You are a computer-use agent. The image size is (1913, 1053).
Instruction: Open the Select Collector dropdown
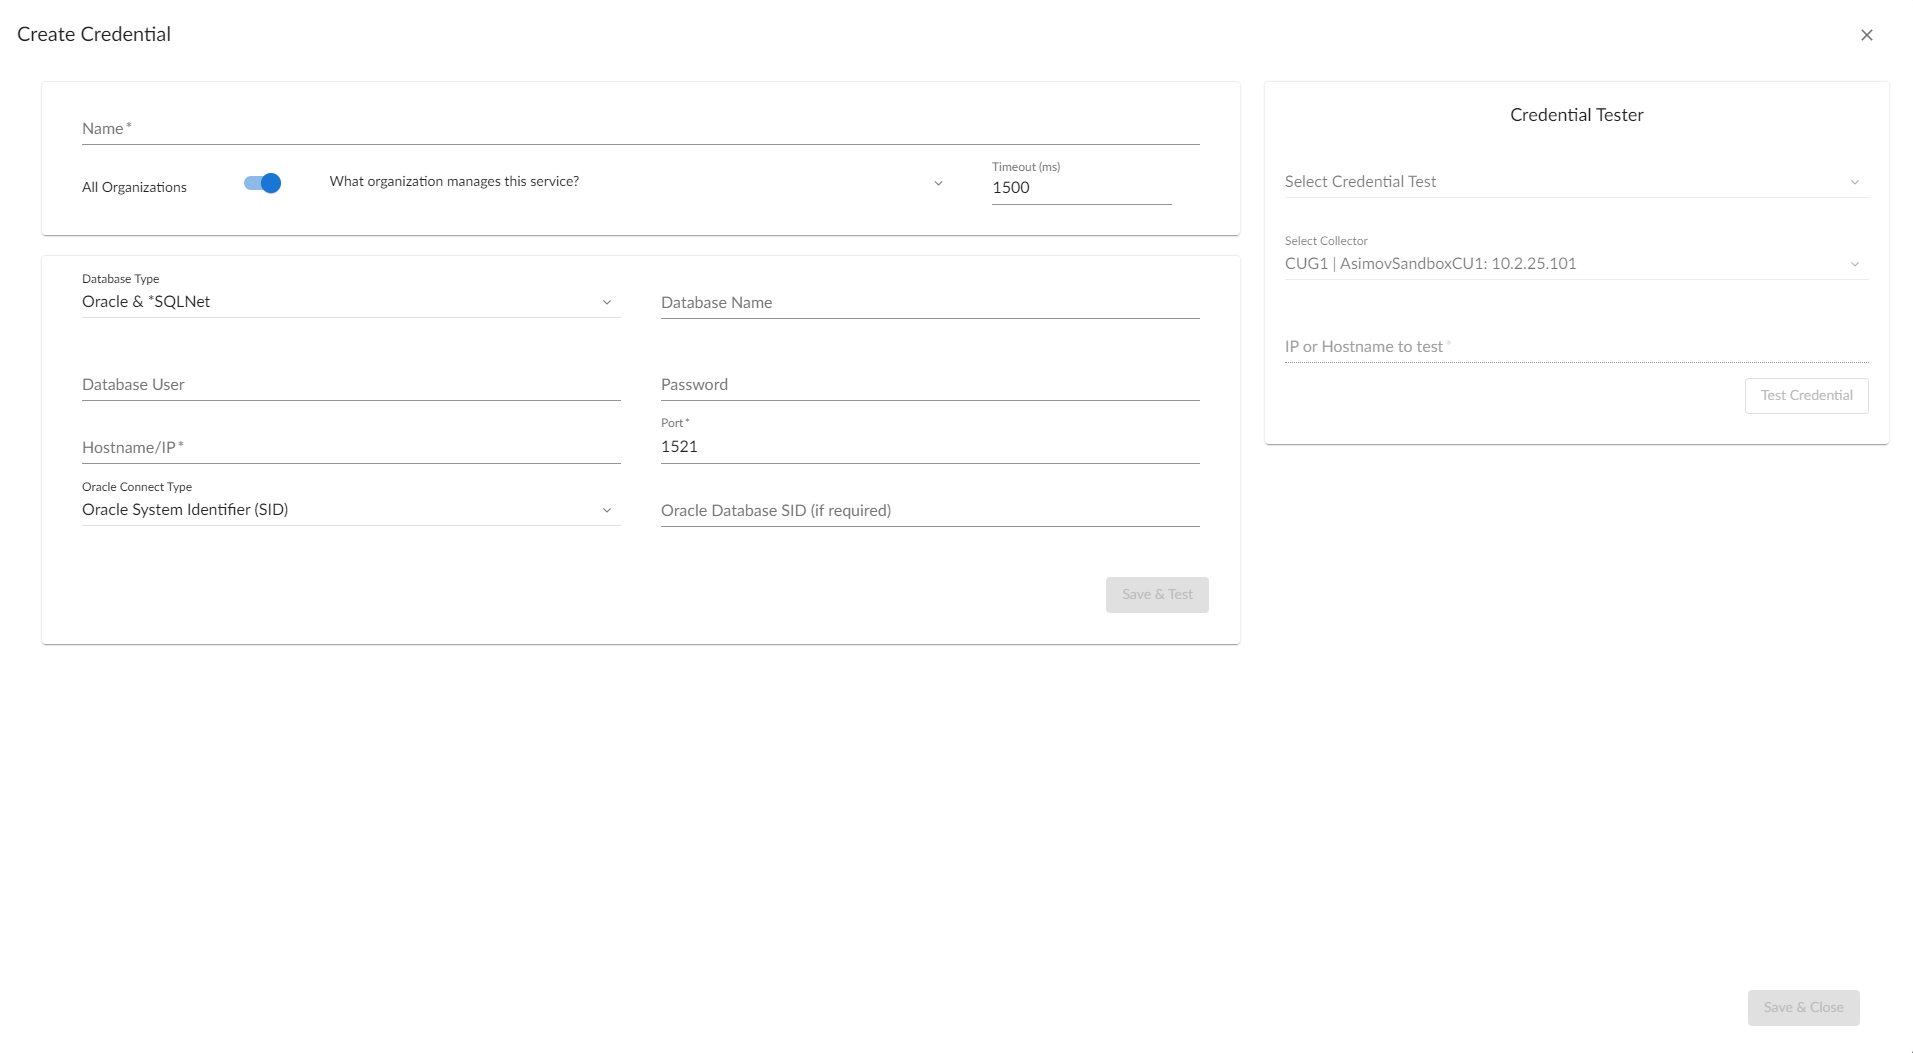1575,264
